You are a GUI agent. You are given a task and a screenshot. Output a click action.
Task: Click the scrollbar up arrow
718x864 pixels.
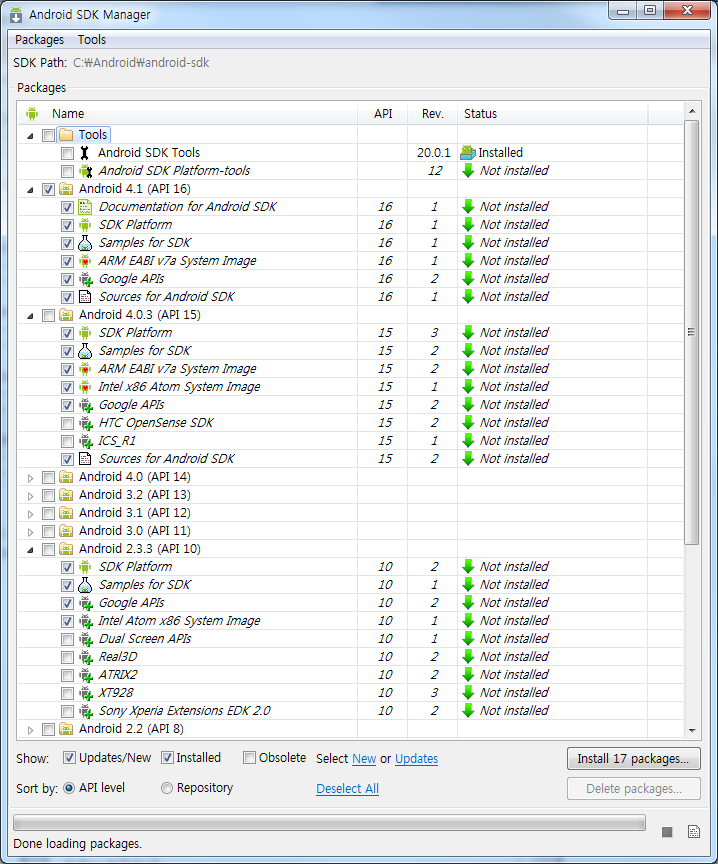[x=692, y=111]
